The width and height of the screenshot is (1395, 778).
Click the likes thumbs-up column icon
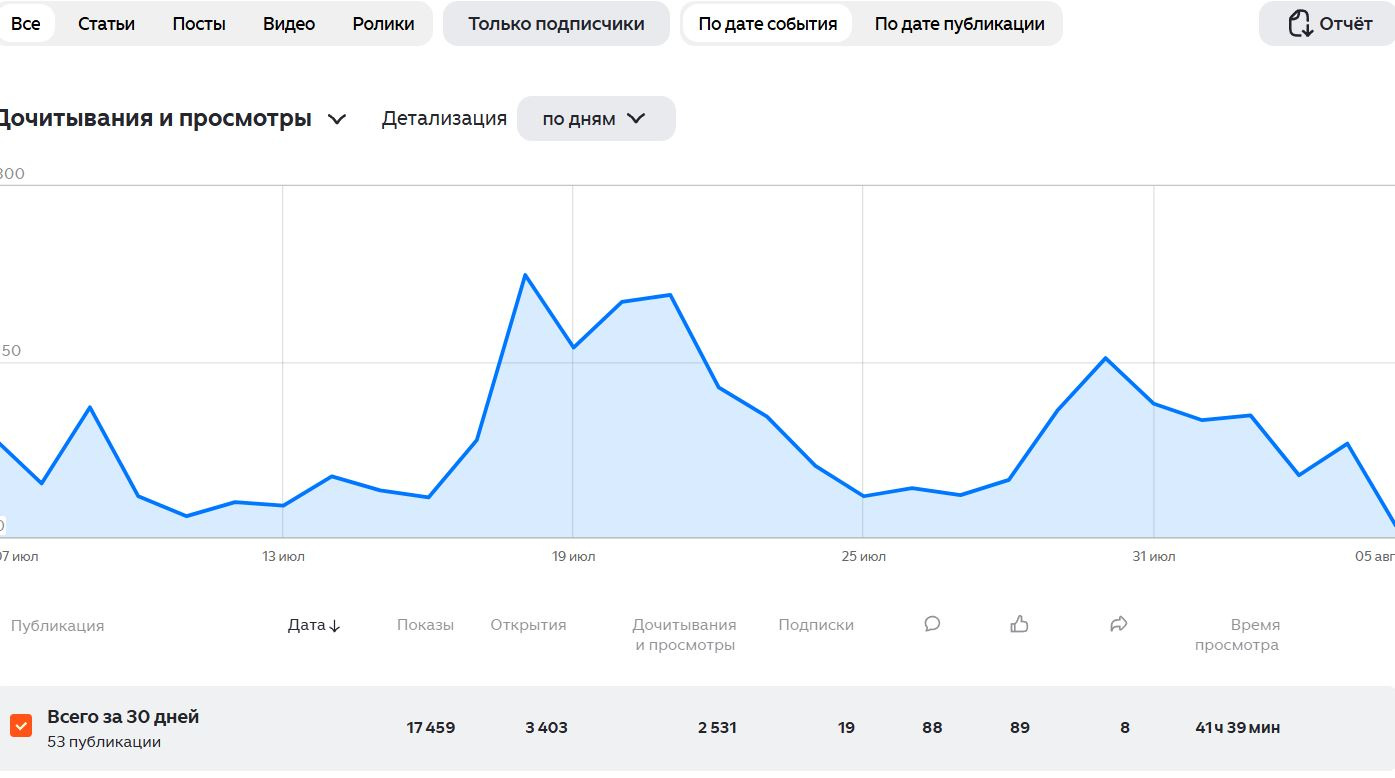point(1019,624)
